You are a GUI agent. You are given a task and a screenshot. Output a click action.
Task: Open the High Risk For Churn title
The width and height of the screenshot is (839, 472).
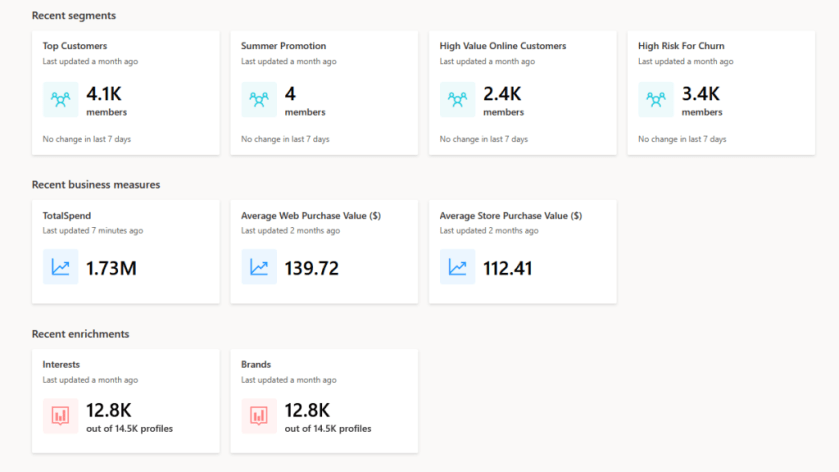681,46
